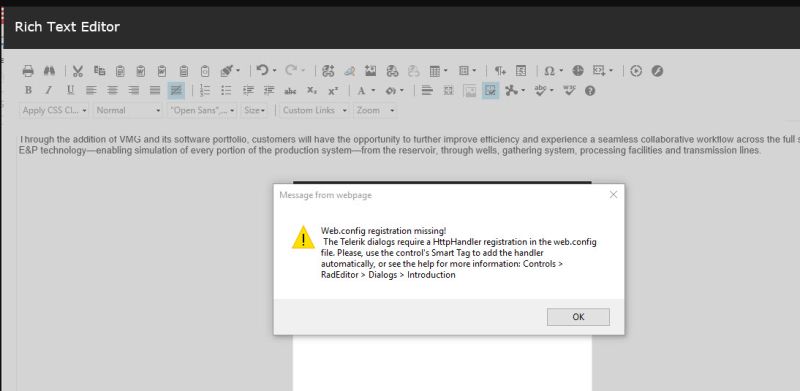
Task: Open Find and Replace binoculars icon
Action: click(49, 71)
